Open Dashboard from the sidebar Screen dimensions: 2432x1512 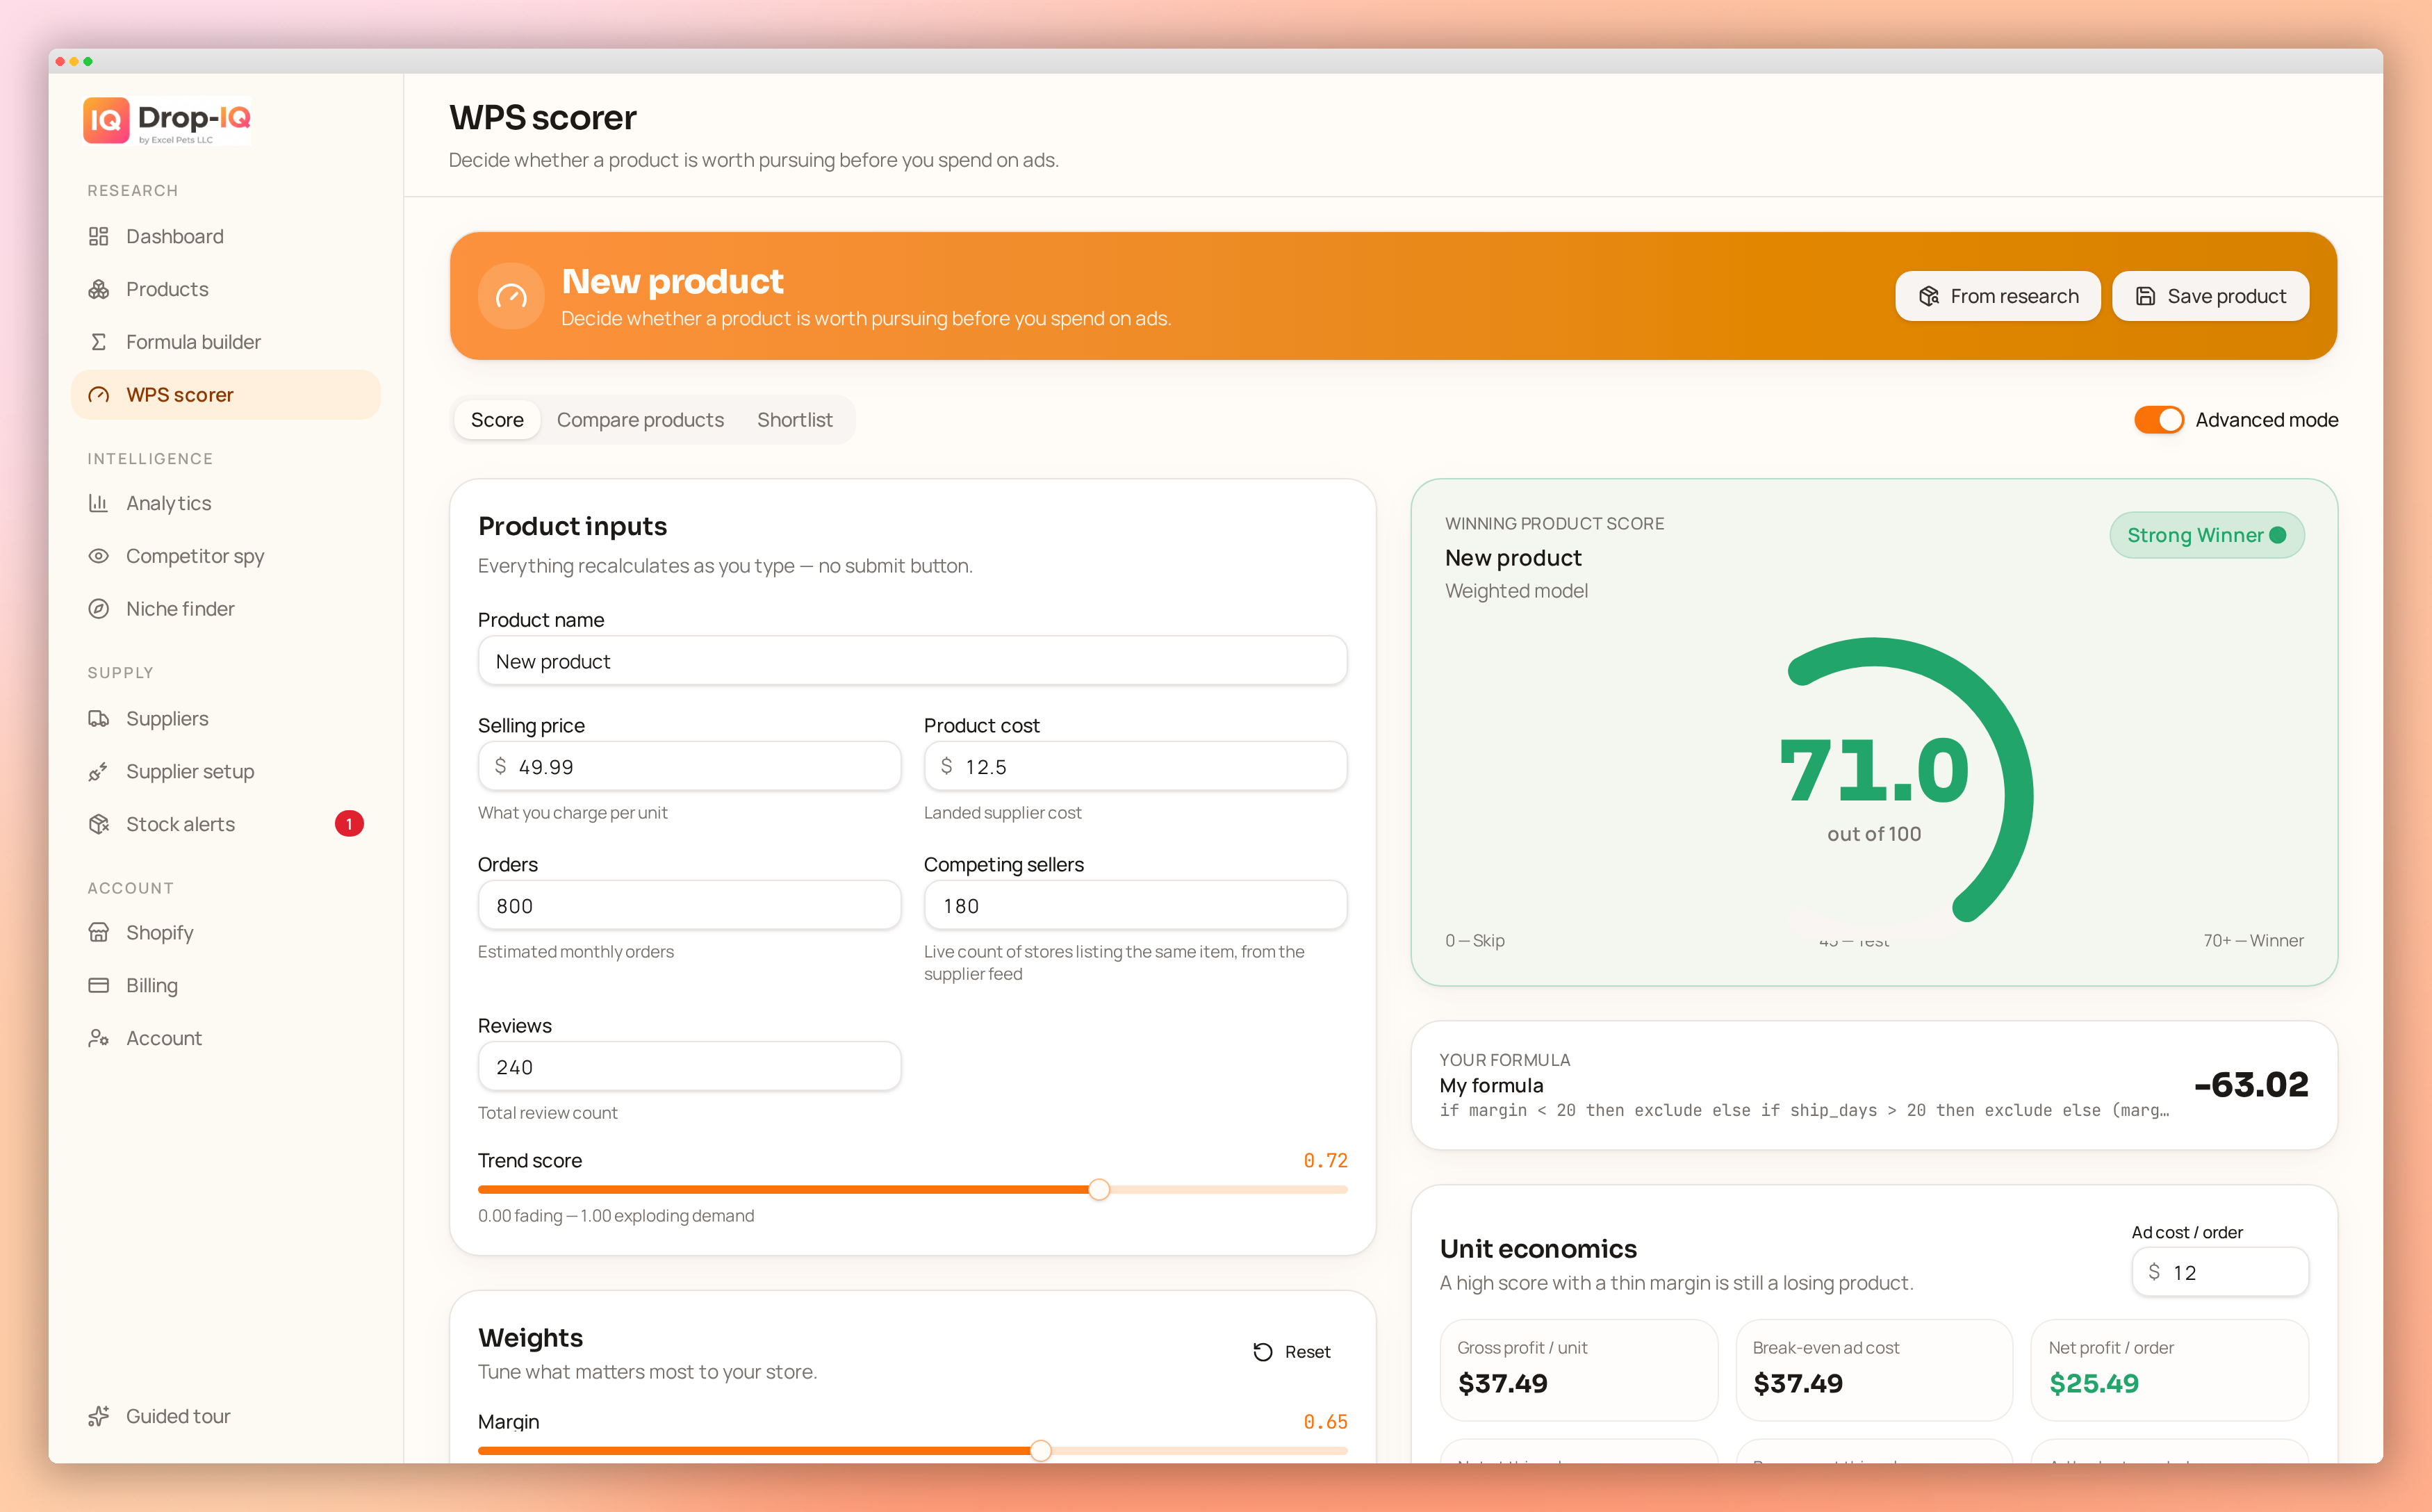[226, 236]
